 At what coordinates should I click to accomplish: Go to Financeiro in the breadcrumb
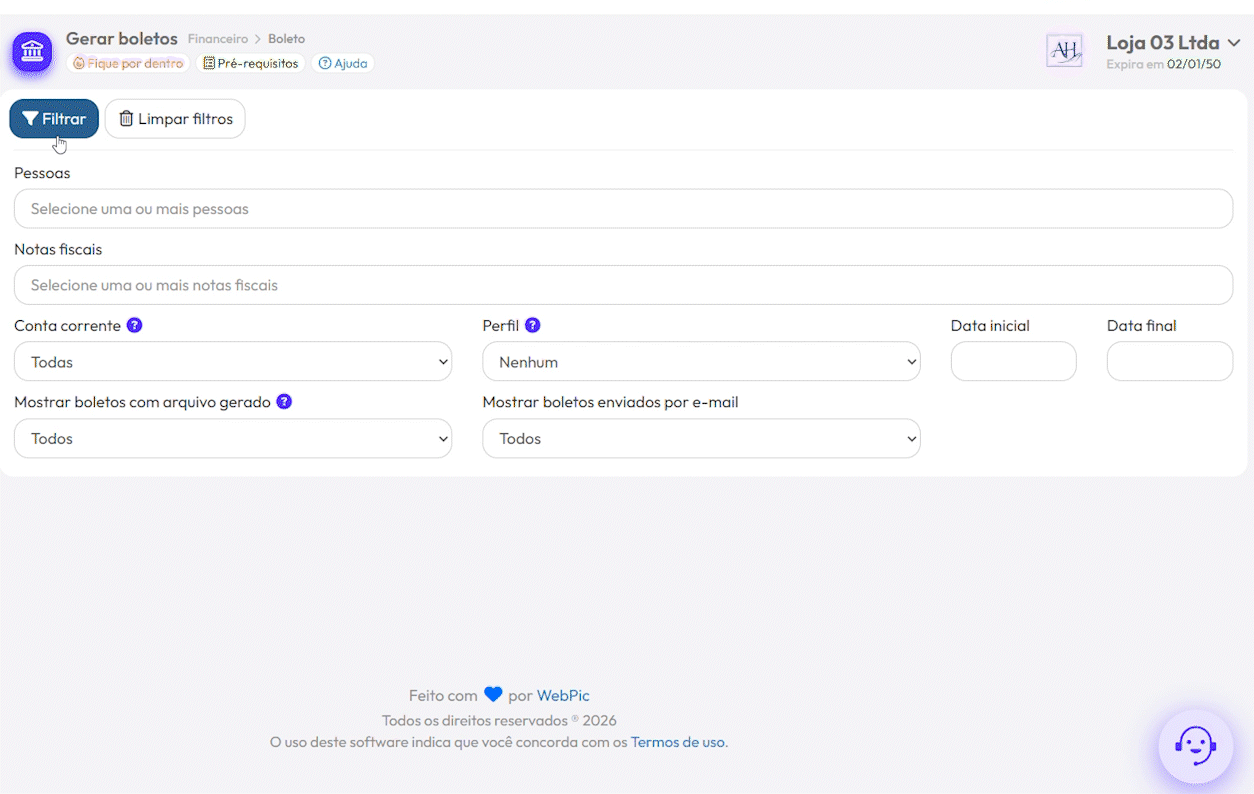tap(217, 39)
